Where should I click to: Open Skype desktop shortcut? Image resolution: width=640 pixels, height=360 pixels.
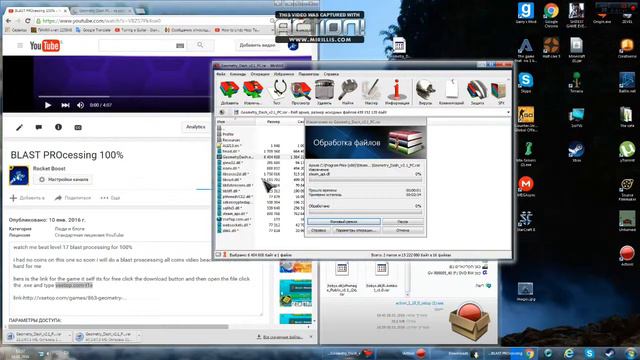coord(526,82)
